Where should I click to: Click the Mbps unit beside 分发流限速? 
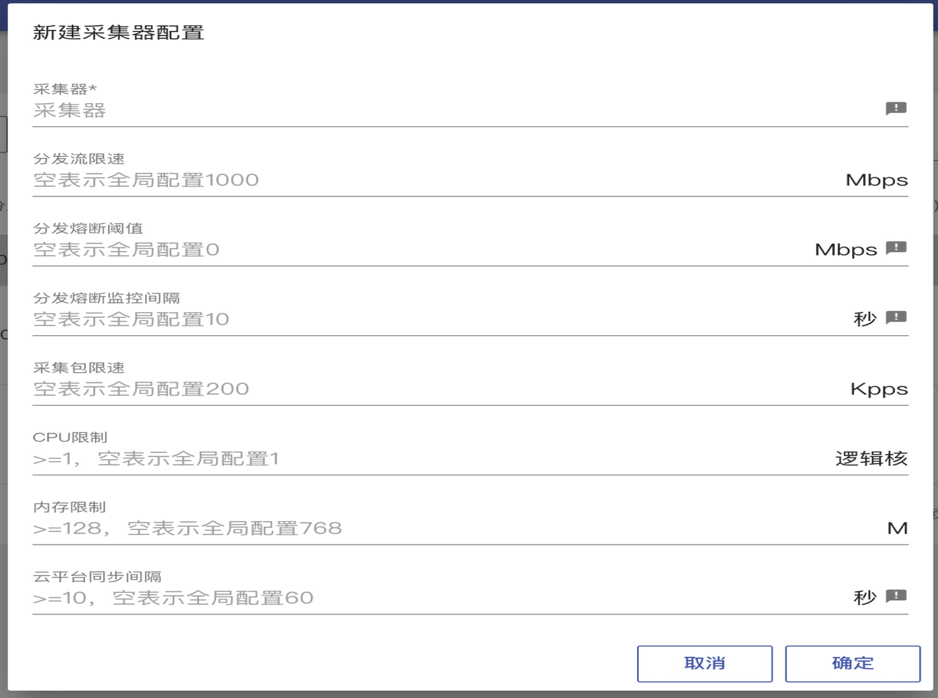tap(876, 180)
